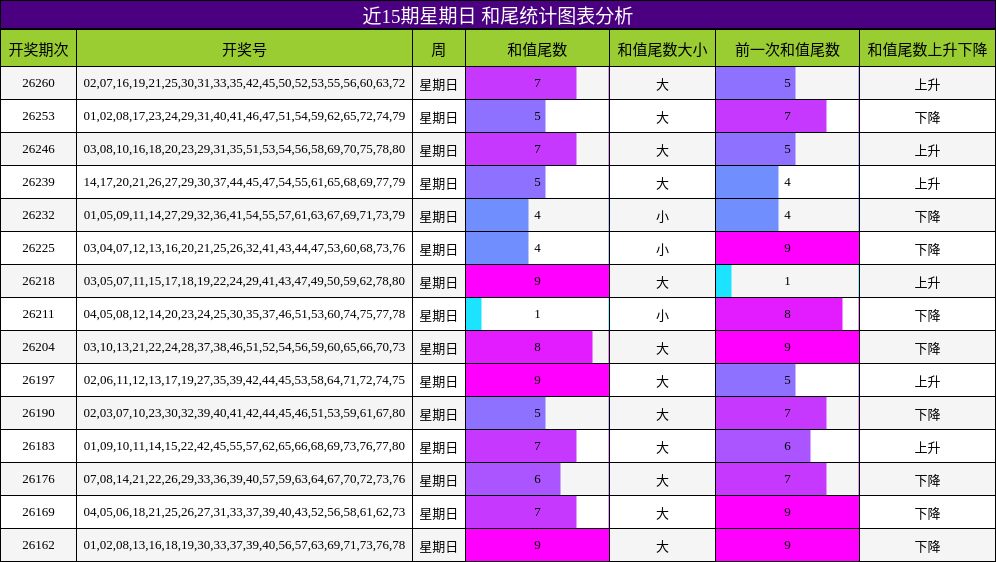Click the 大 size value in row 26260
Image resolution: width=996 pixels, height=562 pixels.
click(x=663, y=84)
